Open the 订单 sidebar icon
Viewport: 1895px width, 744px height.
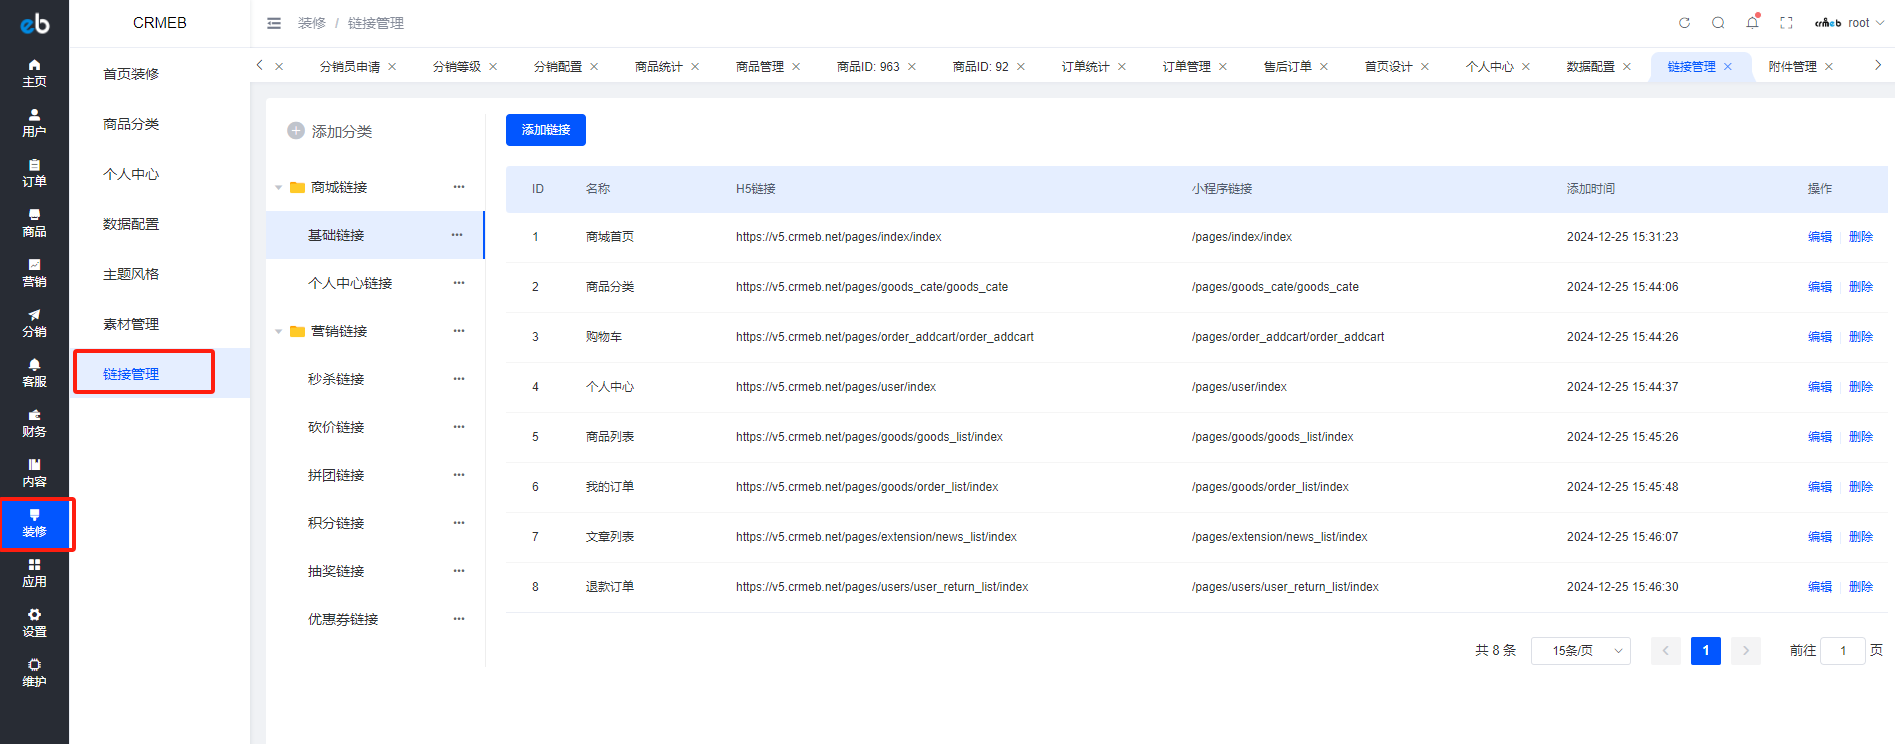tap(34, 173)
